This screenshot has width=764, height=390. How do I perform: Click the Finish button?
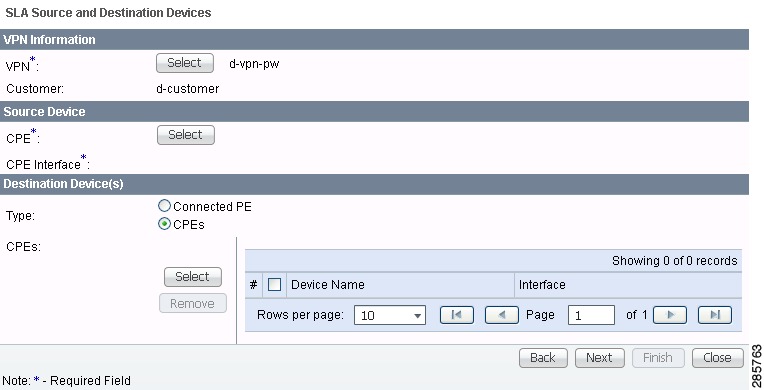tap(658, 358)
